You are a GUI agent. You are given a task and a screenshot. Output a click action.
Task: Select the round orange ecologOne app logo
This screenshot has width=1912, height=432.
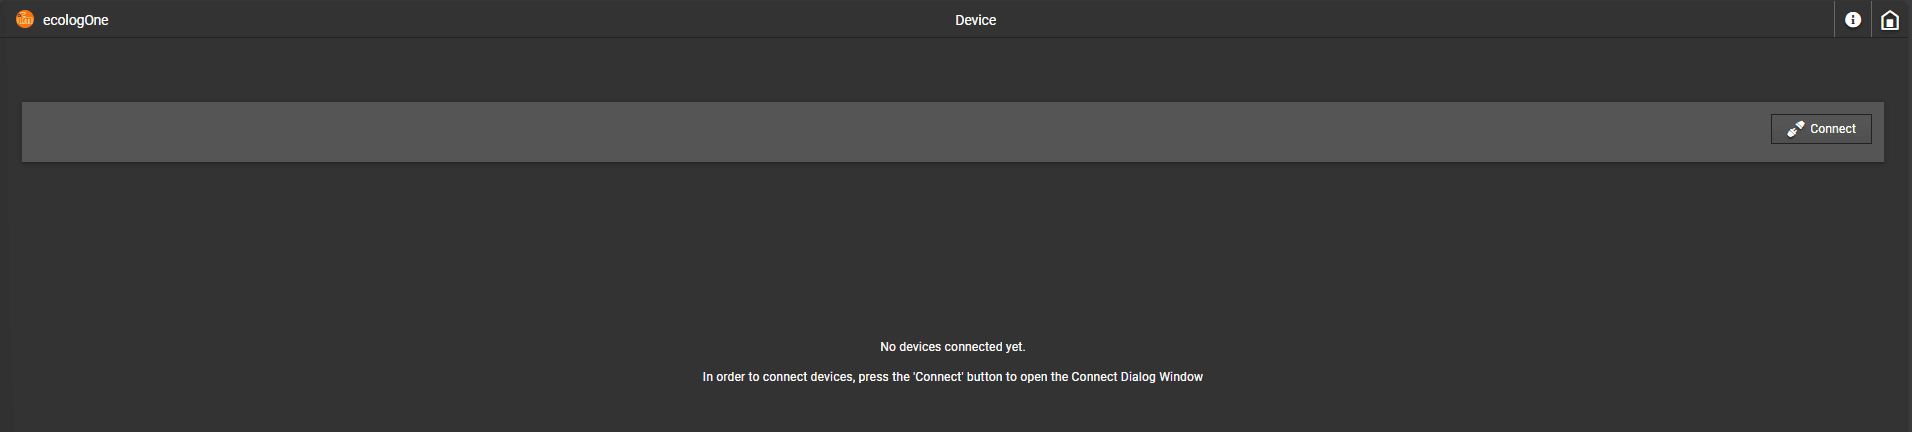pyautogui.click(x=25, y=19)
